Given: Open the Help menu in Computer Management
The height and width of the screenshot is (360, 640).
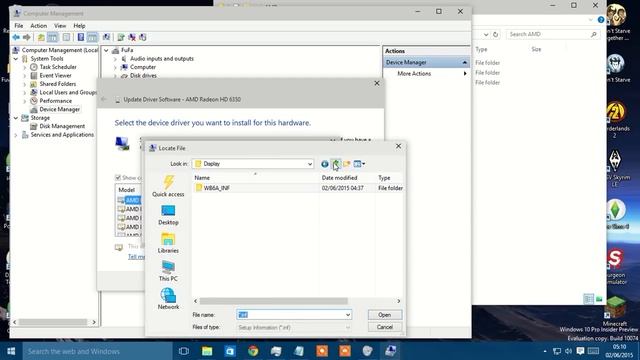Looking at the screenshot, I should click(79, 26).
